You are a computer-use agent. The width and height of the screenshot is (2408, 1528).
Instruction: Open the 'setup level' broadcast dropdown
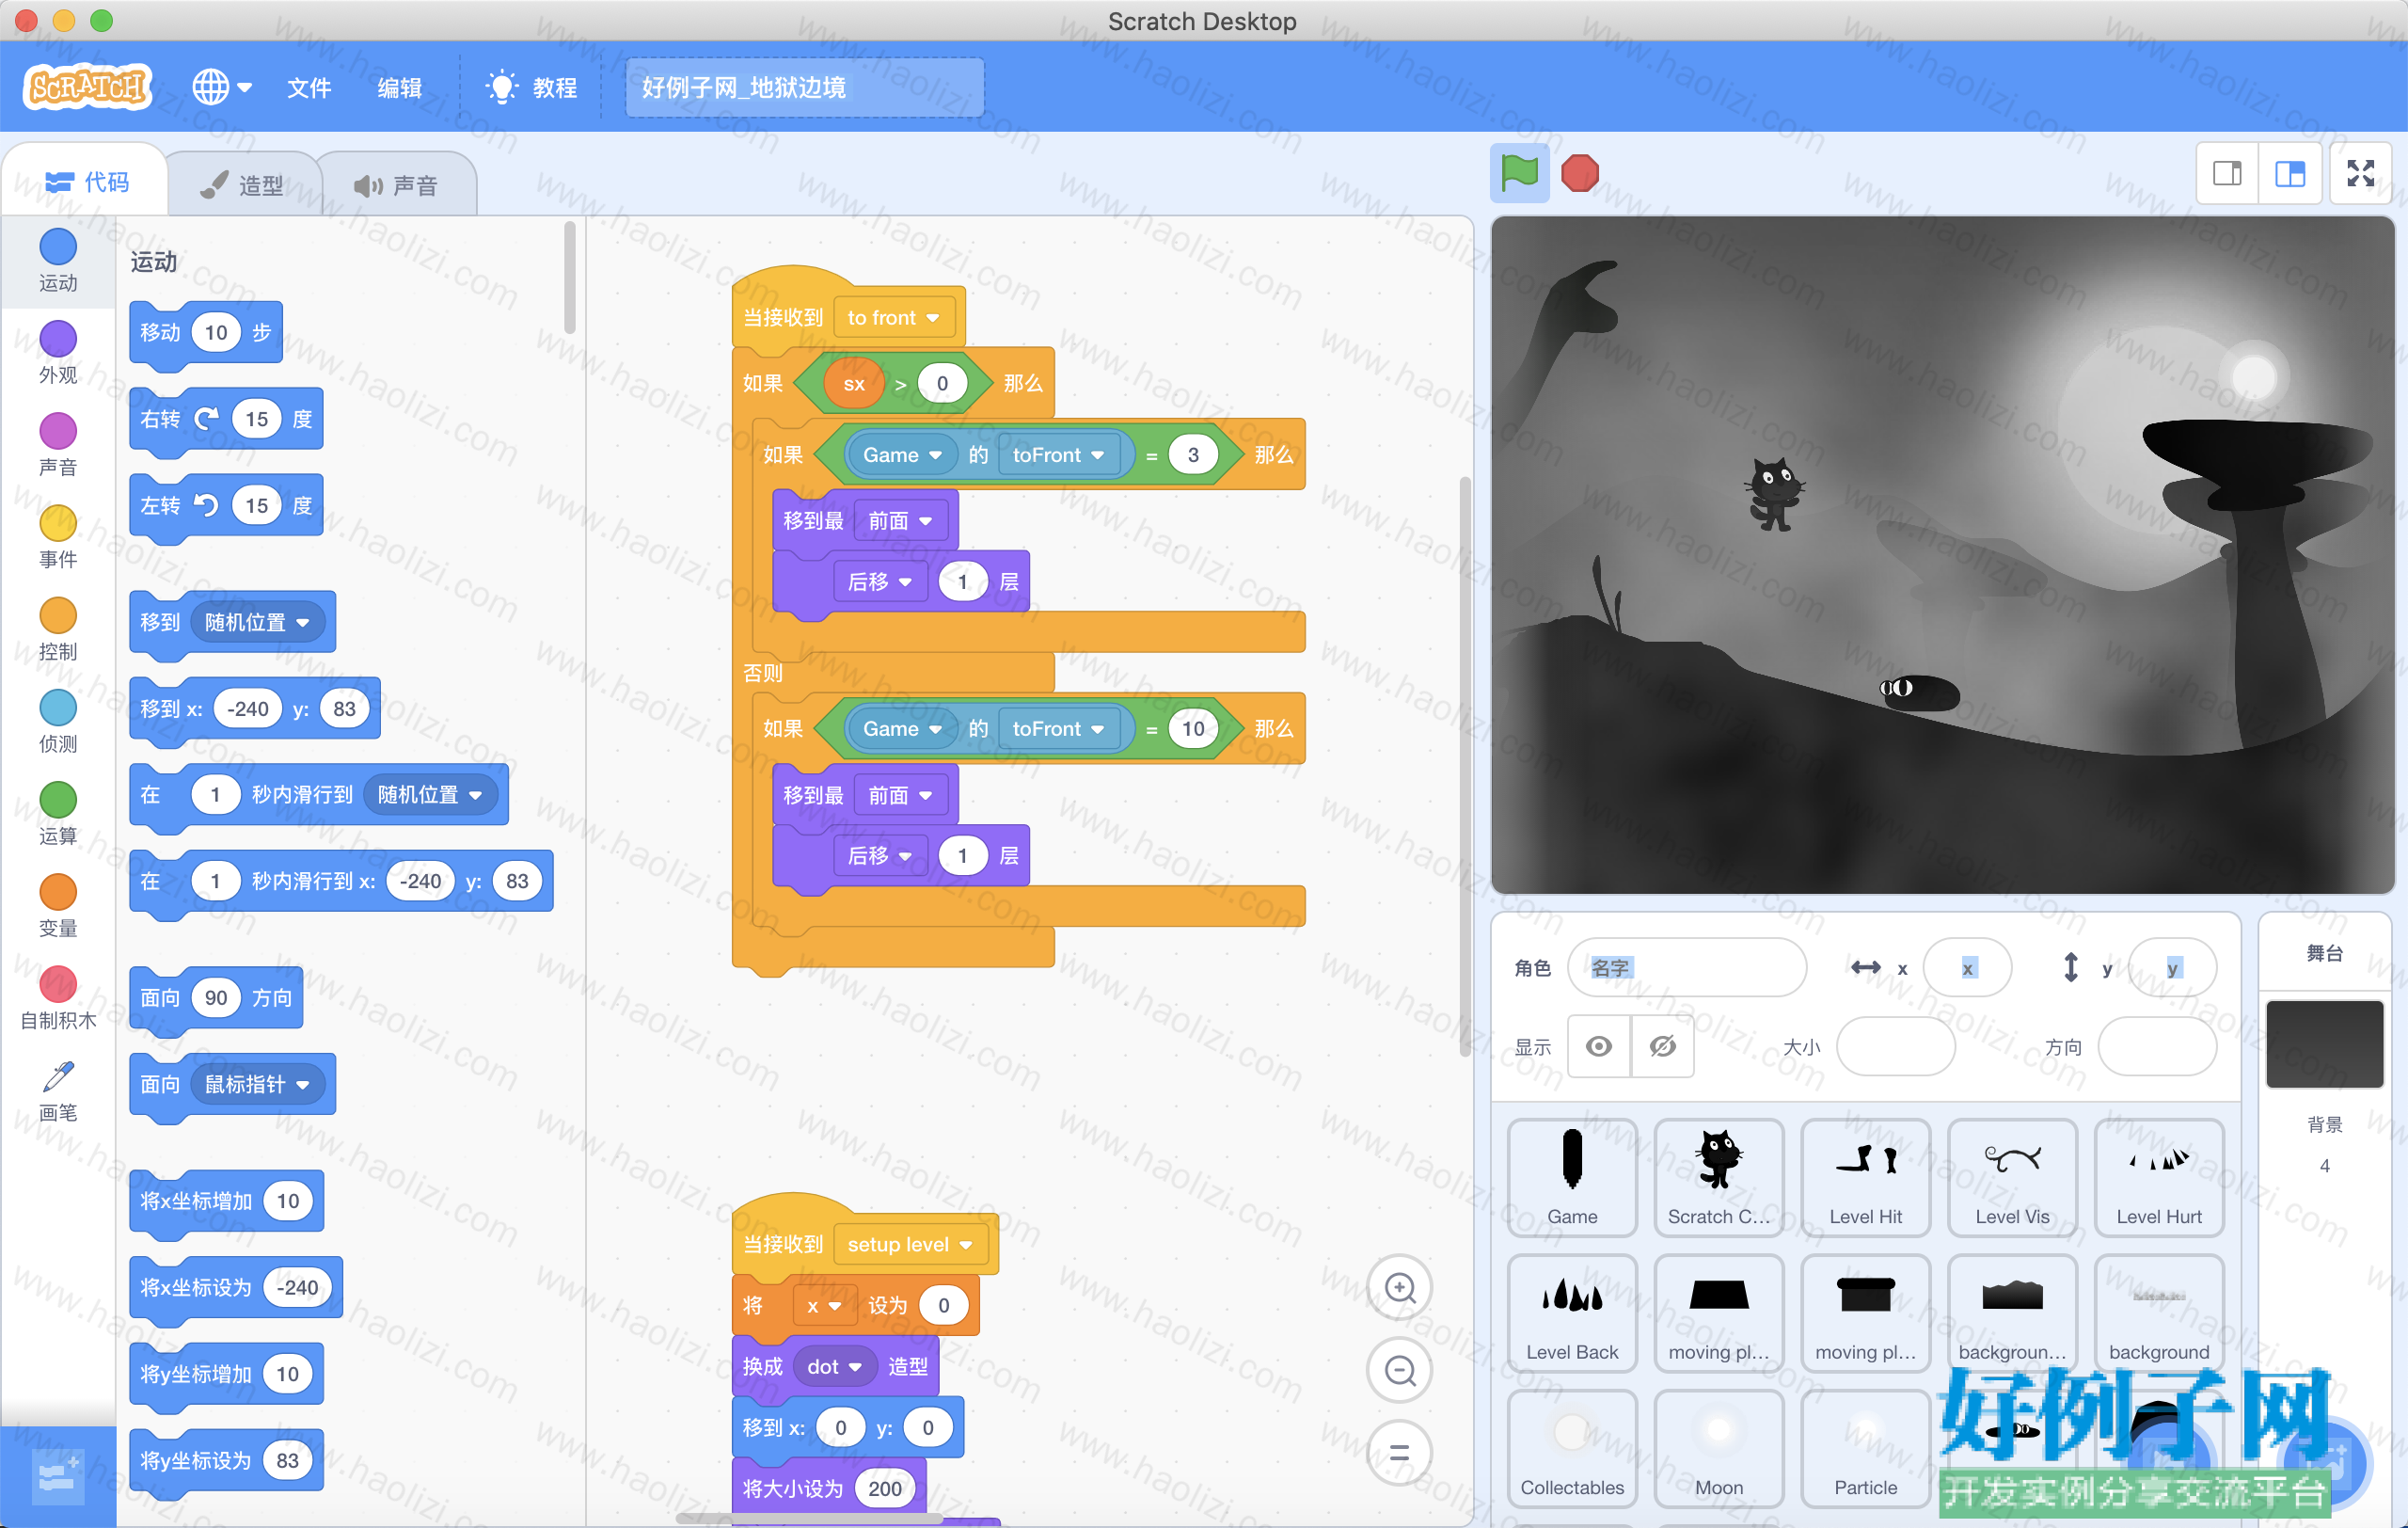[910, 1245]
